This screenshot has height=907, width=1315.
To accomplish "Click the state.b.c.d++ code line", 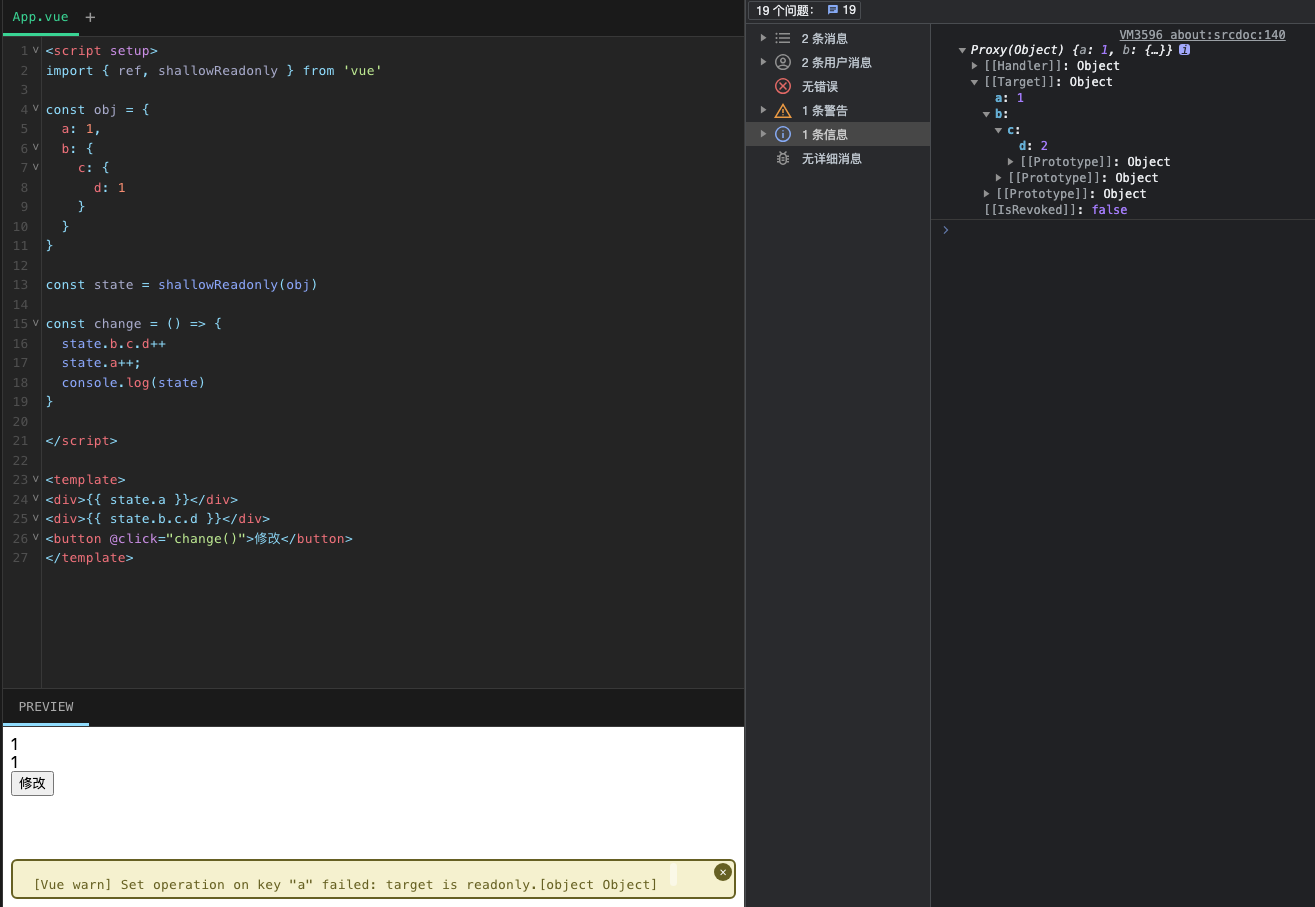I will [113, 343].
